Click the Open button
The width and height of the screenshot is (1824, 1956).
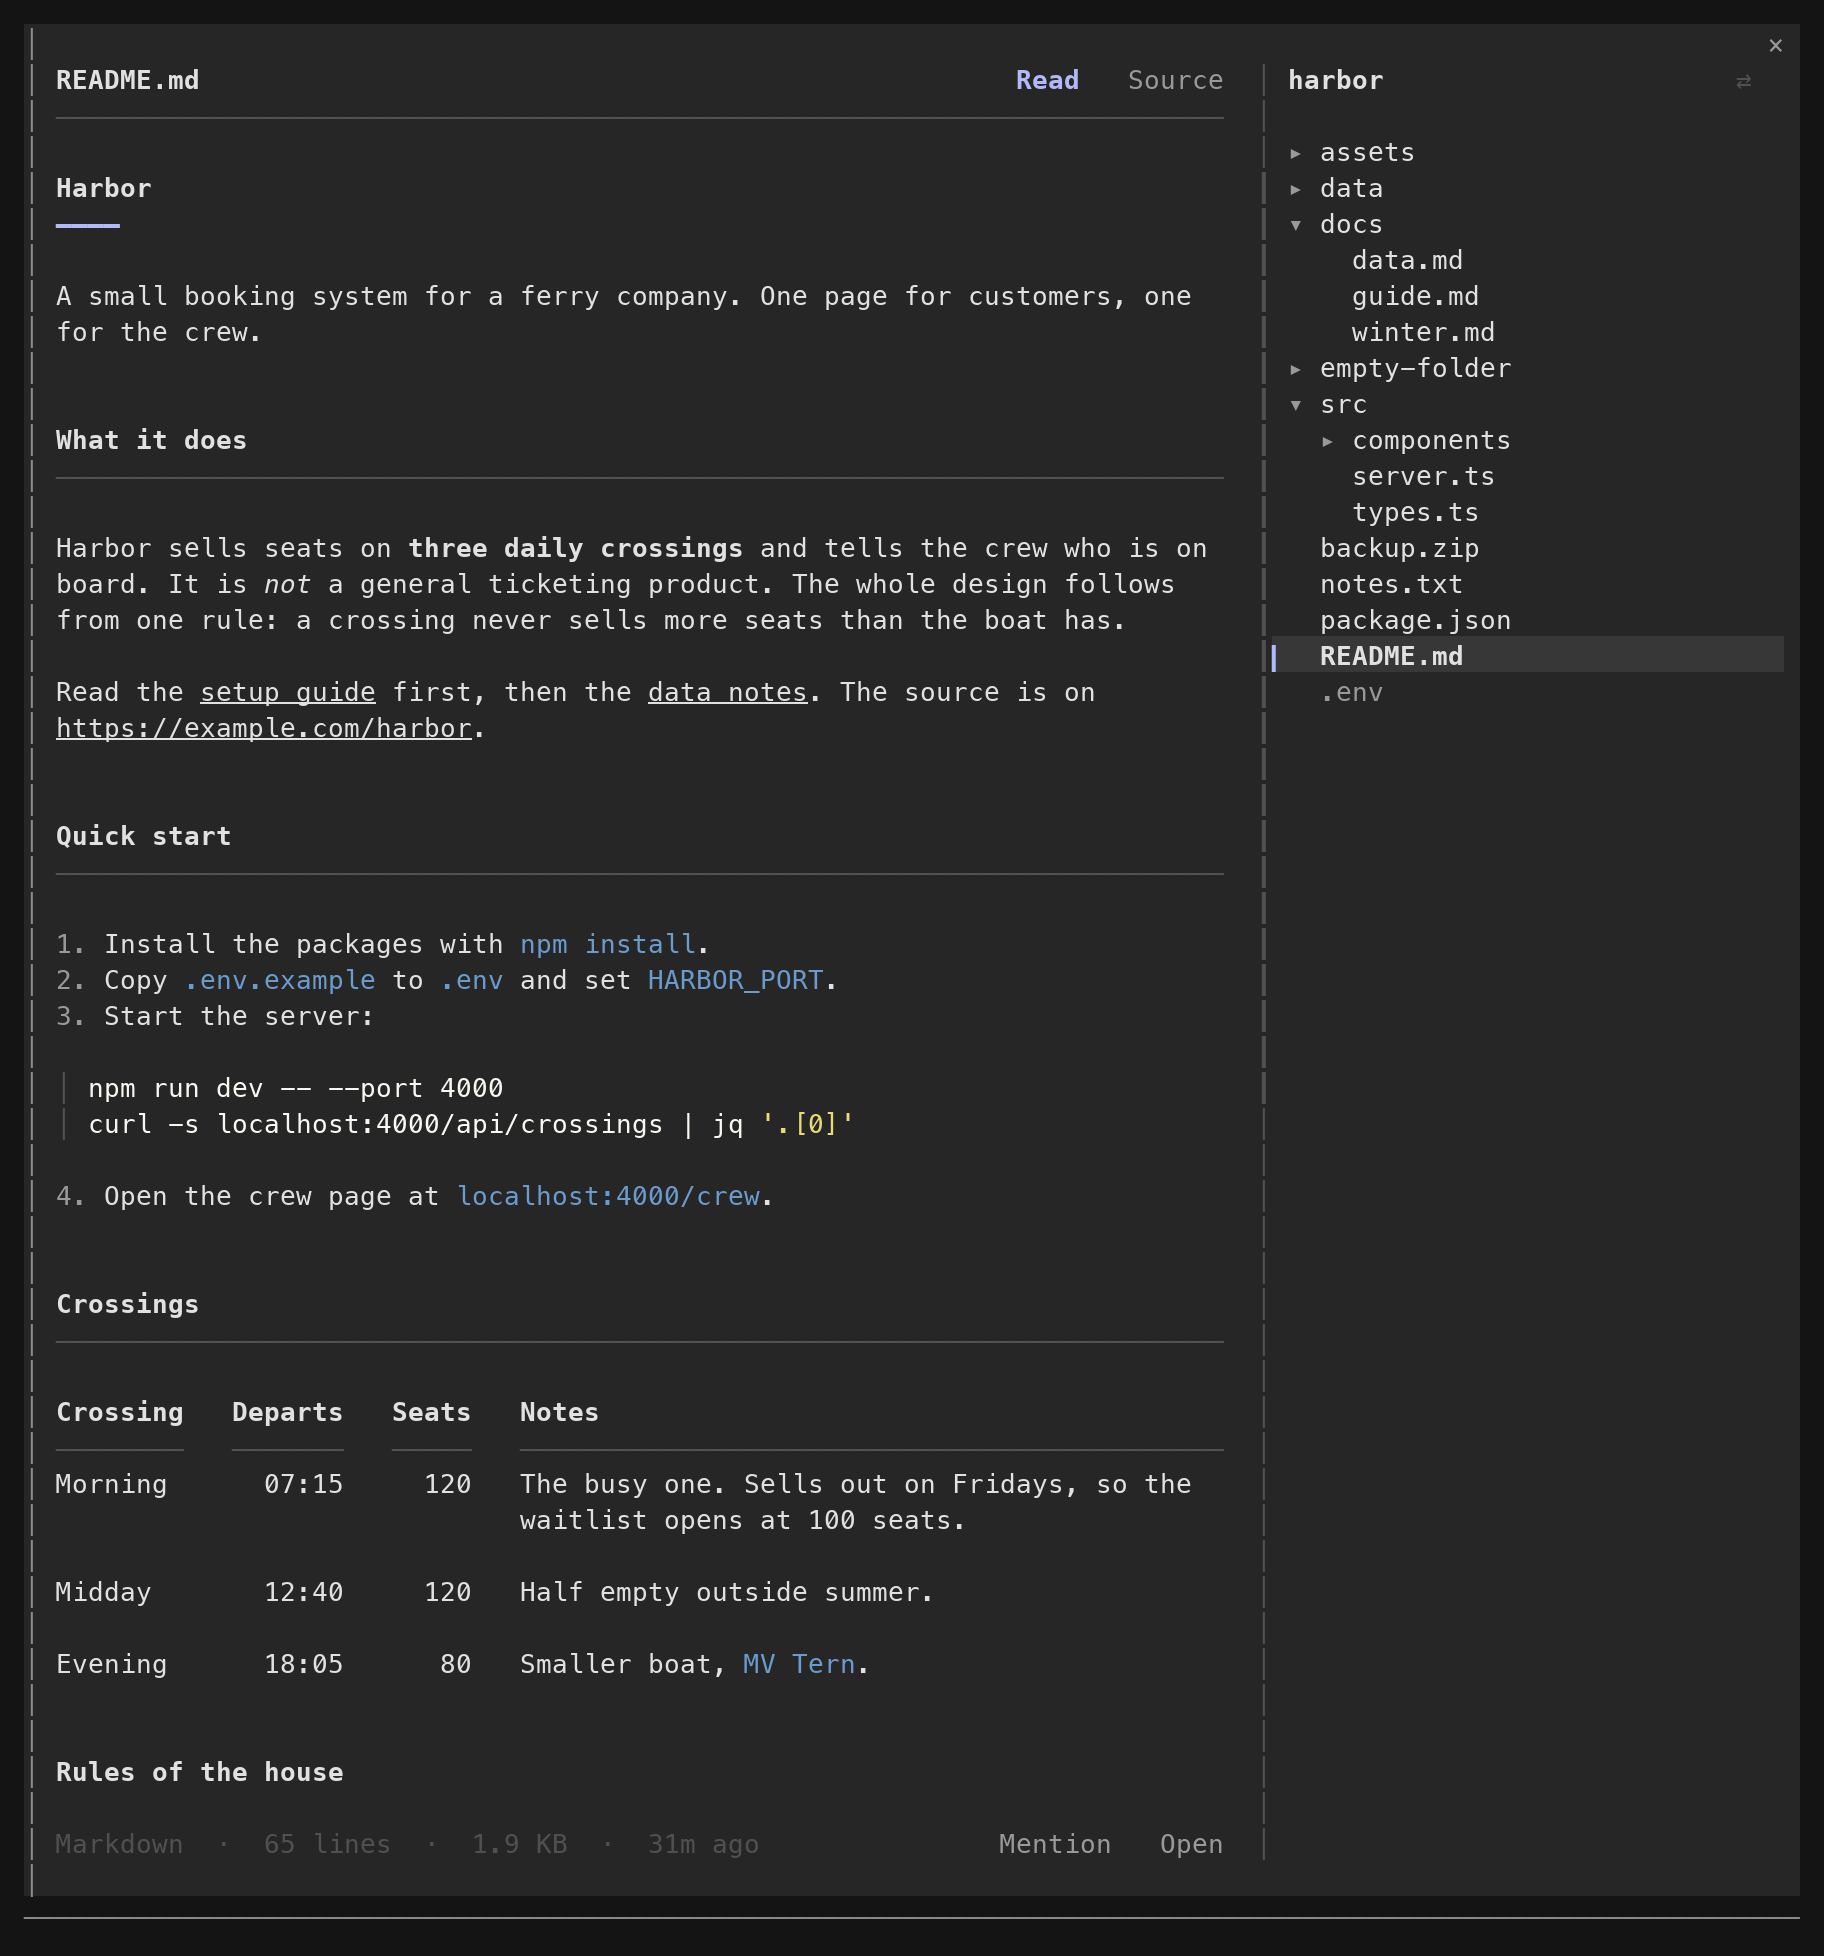[1191, 1844]
